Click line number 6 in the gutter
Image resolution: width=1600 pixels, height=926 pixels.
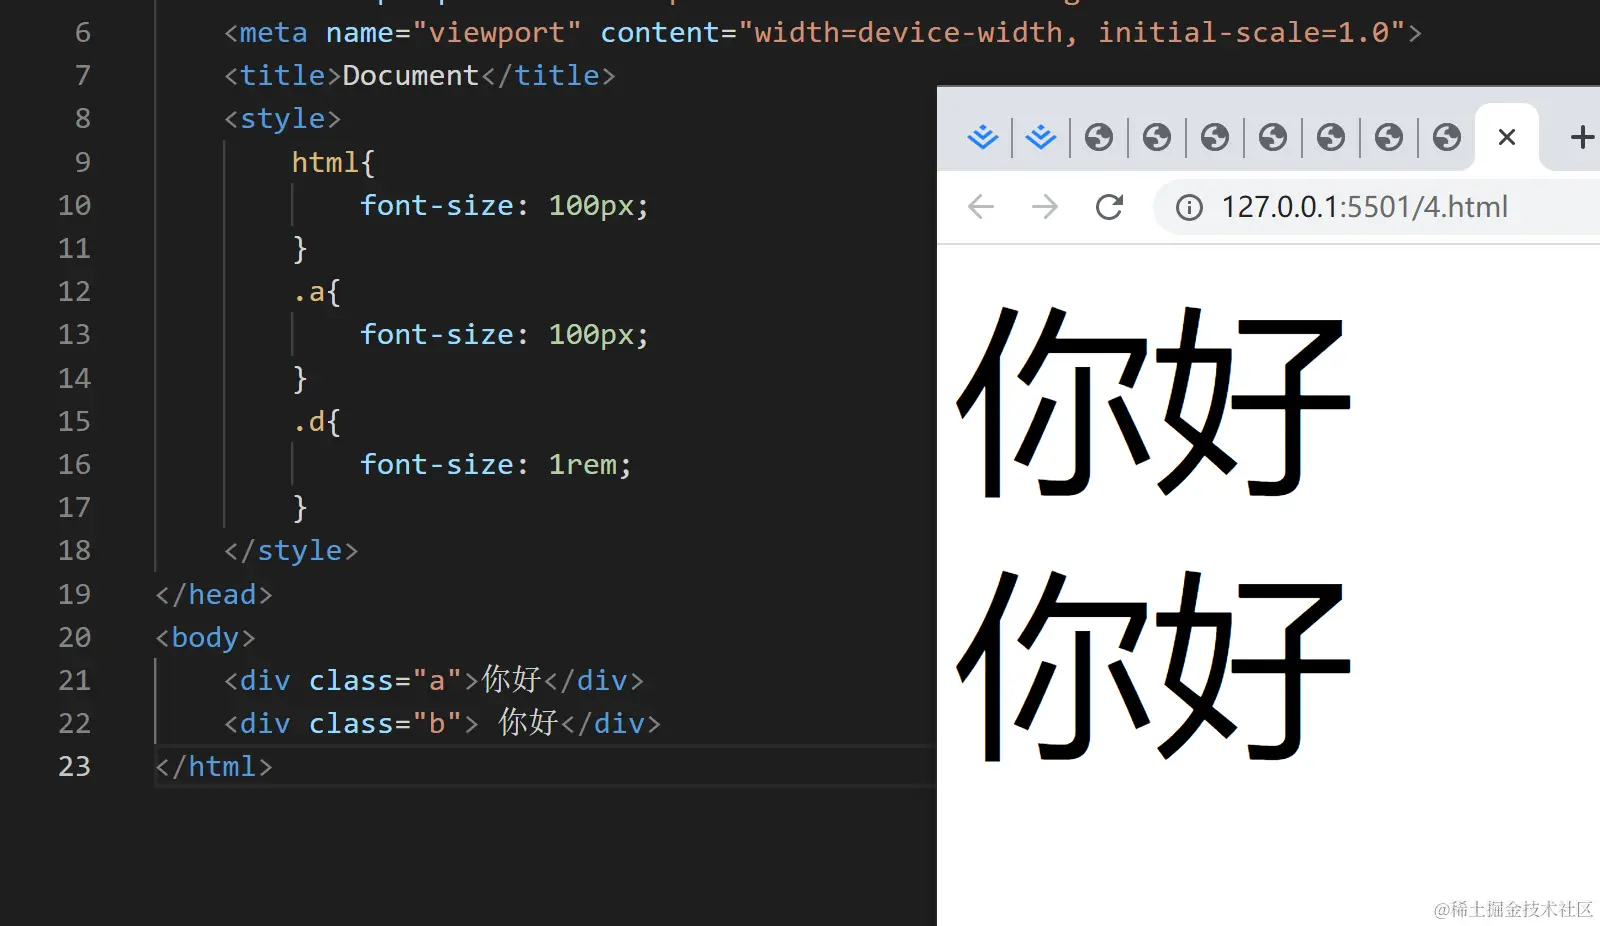click(83, 33)
